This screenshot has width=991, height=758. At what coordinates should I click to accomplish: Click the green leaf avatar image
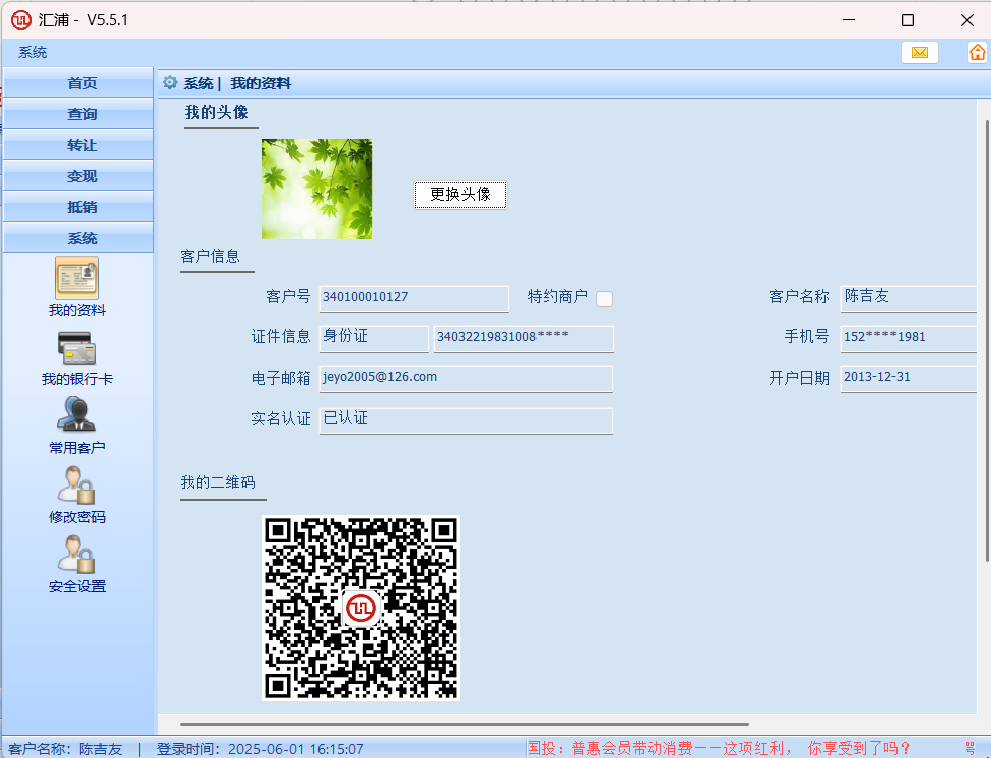pyautogui.click(x=316, y=189)
